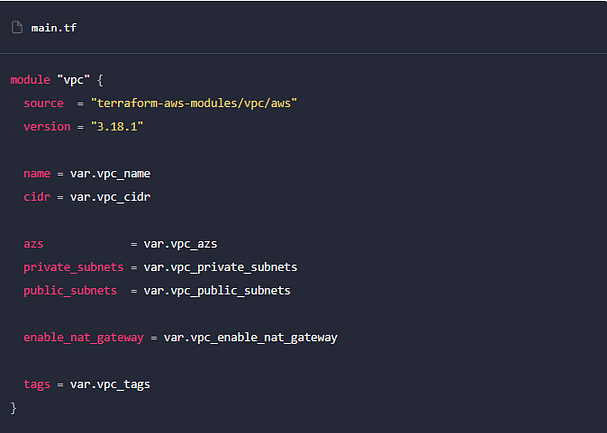607x433 pixels.
Task: Click the 'module' keyword
Action: pos(30,80)
